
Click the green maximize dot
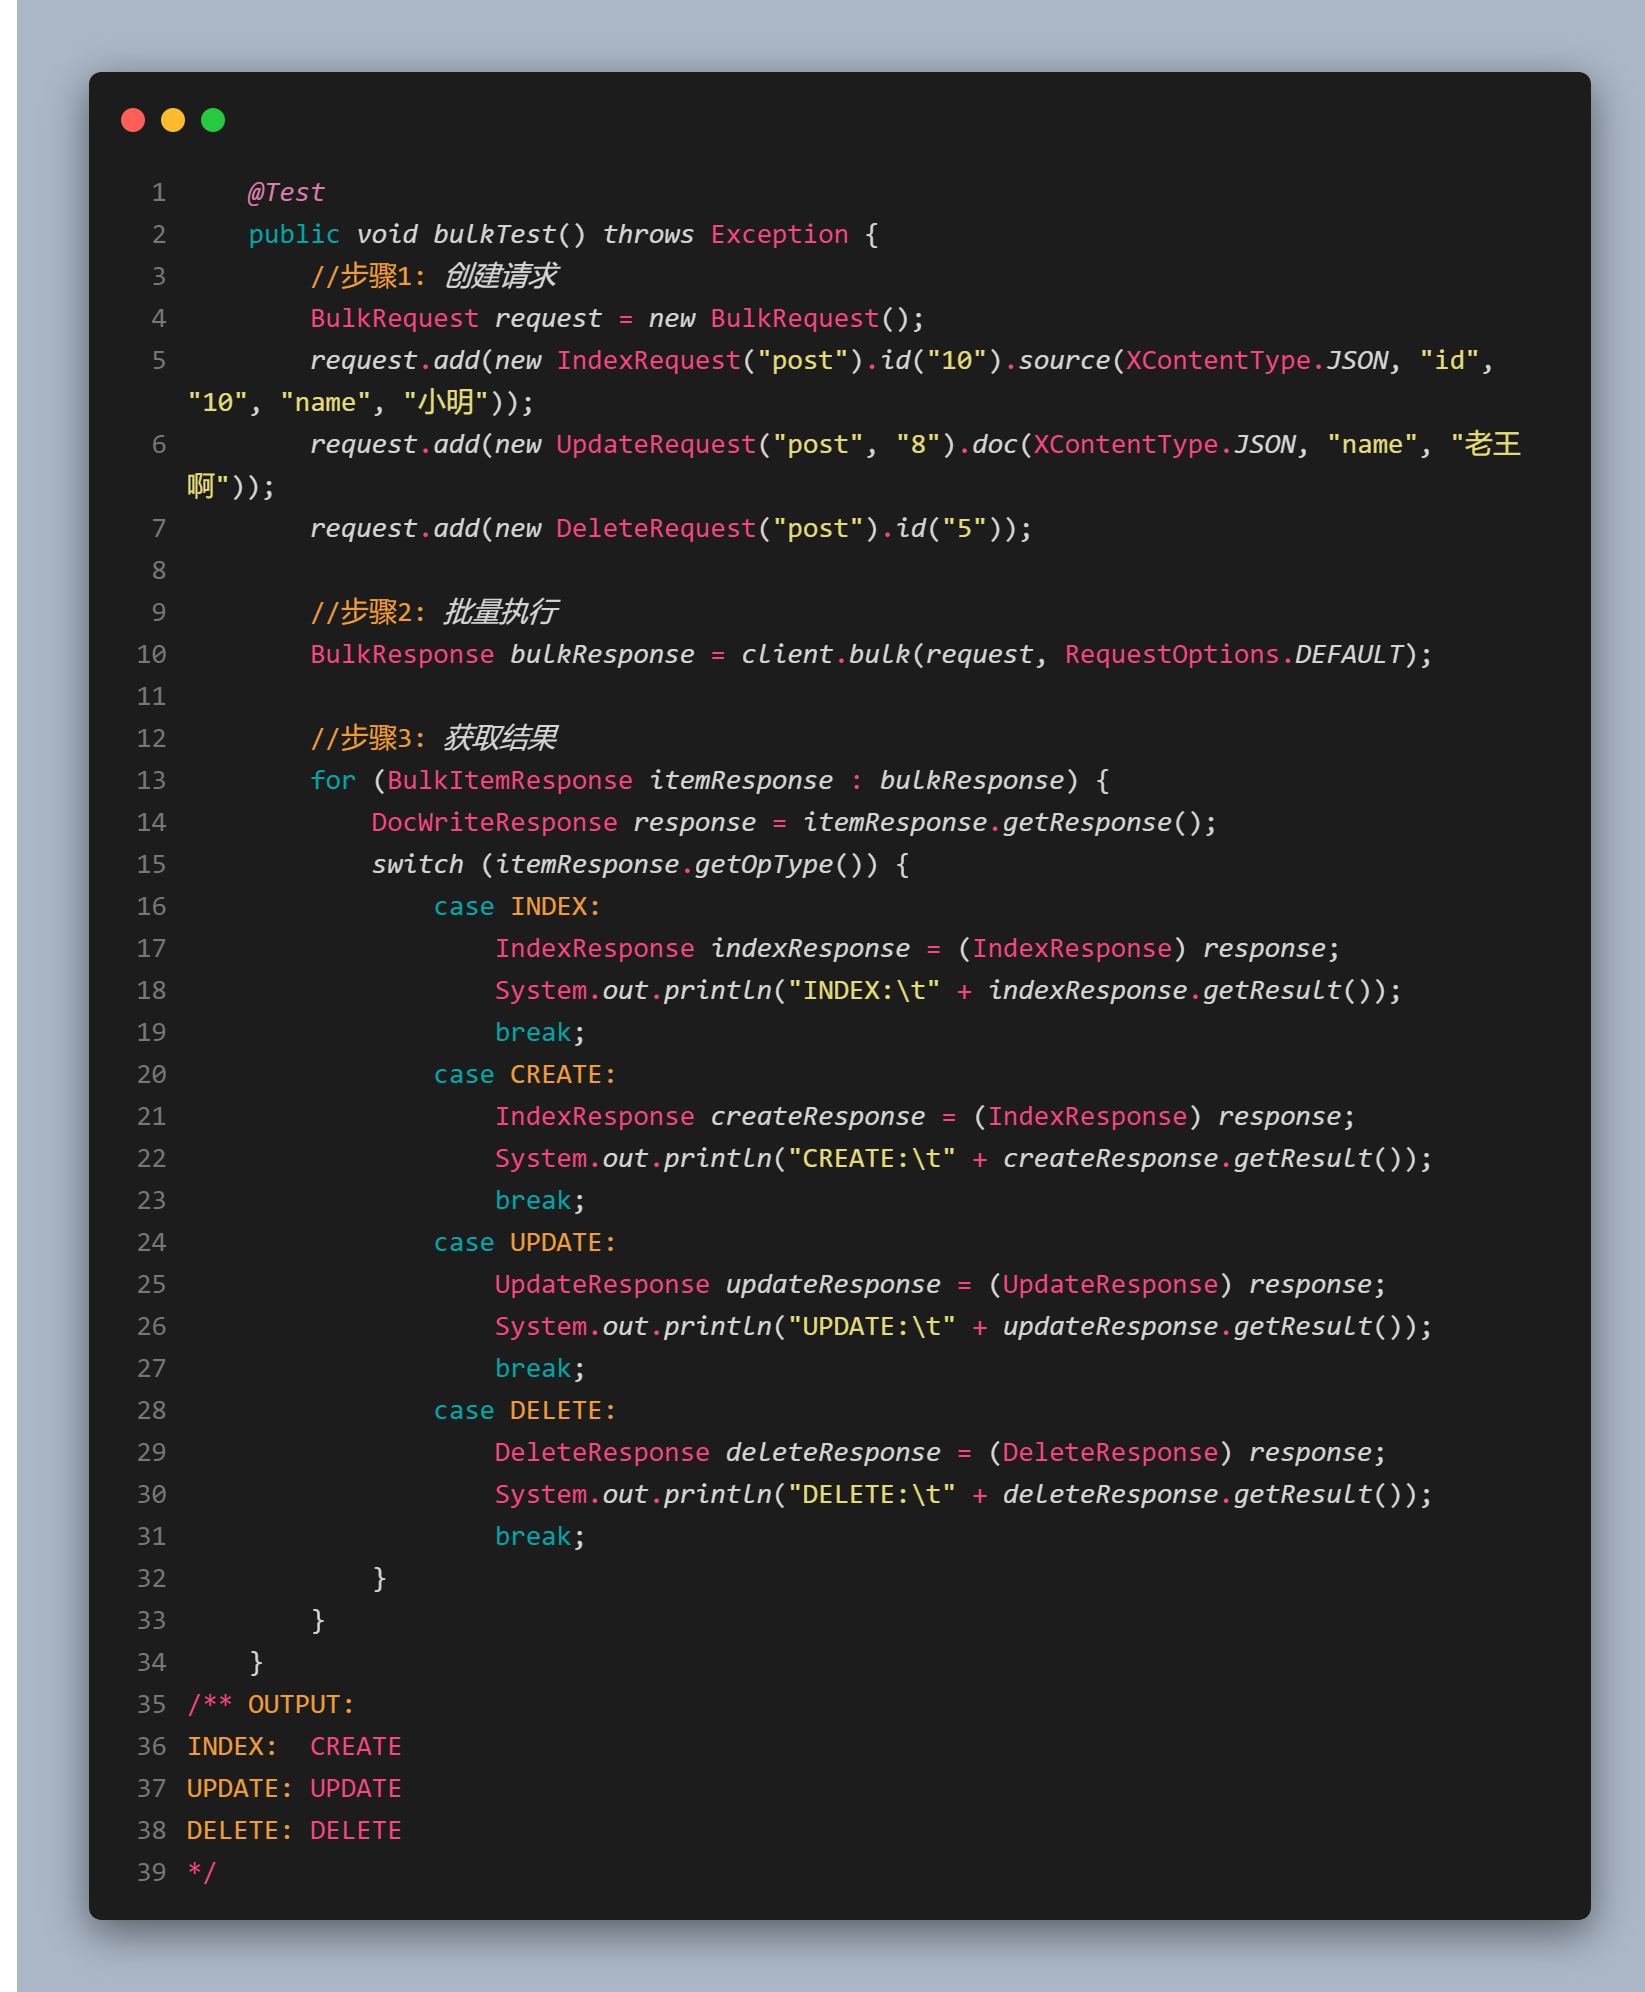[x=213, y=120]
